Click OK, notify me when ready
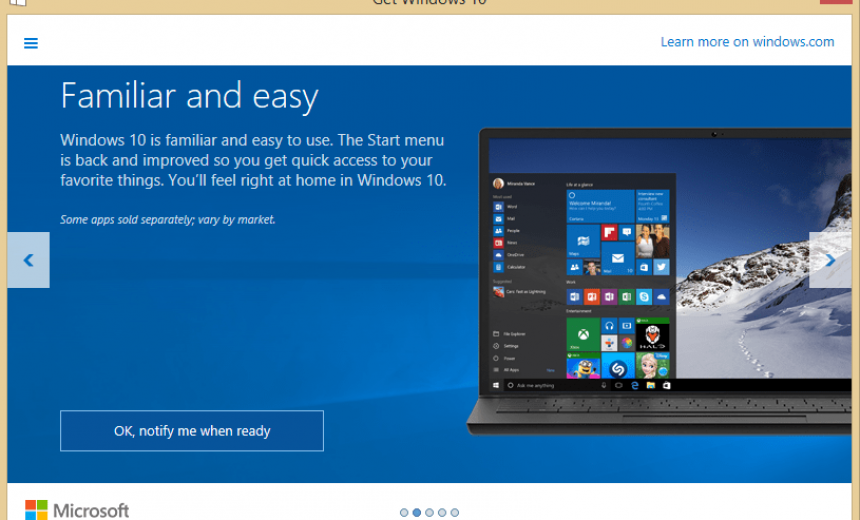 (x=192, y=431)
